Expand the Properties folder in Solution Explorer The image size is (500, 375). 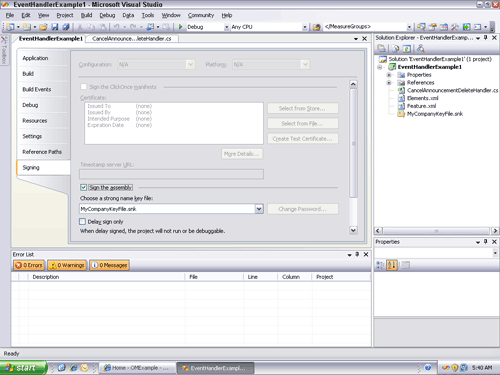[x=389, y=75]
